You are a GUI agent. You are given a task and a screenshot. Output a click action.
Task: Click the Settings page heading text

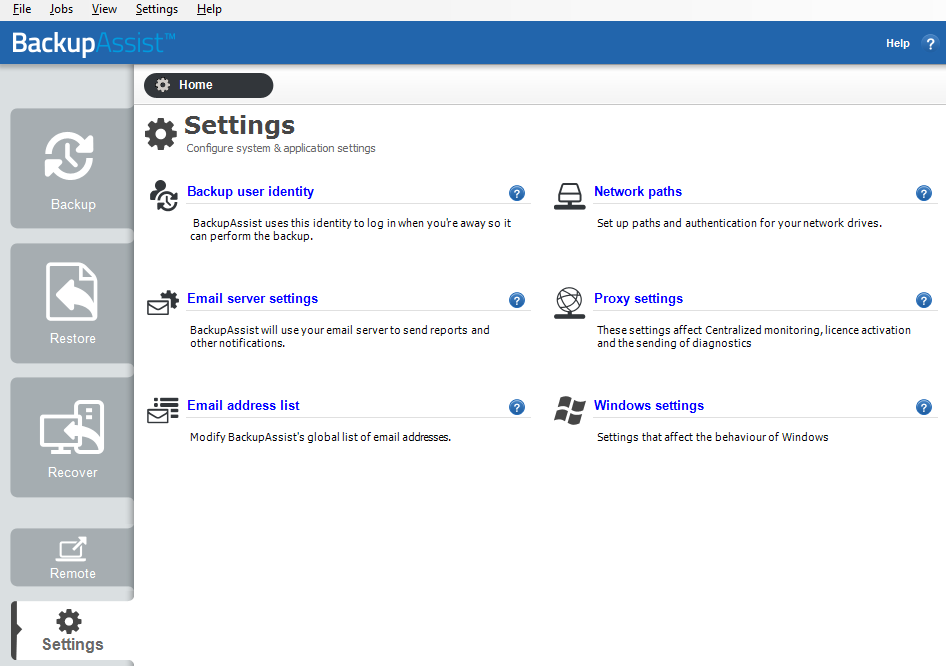coord(240,125)
